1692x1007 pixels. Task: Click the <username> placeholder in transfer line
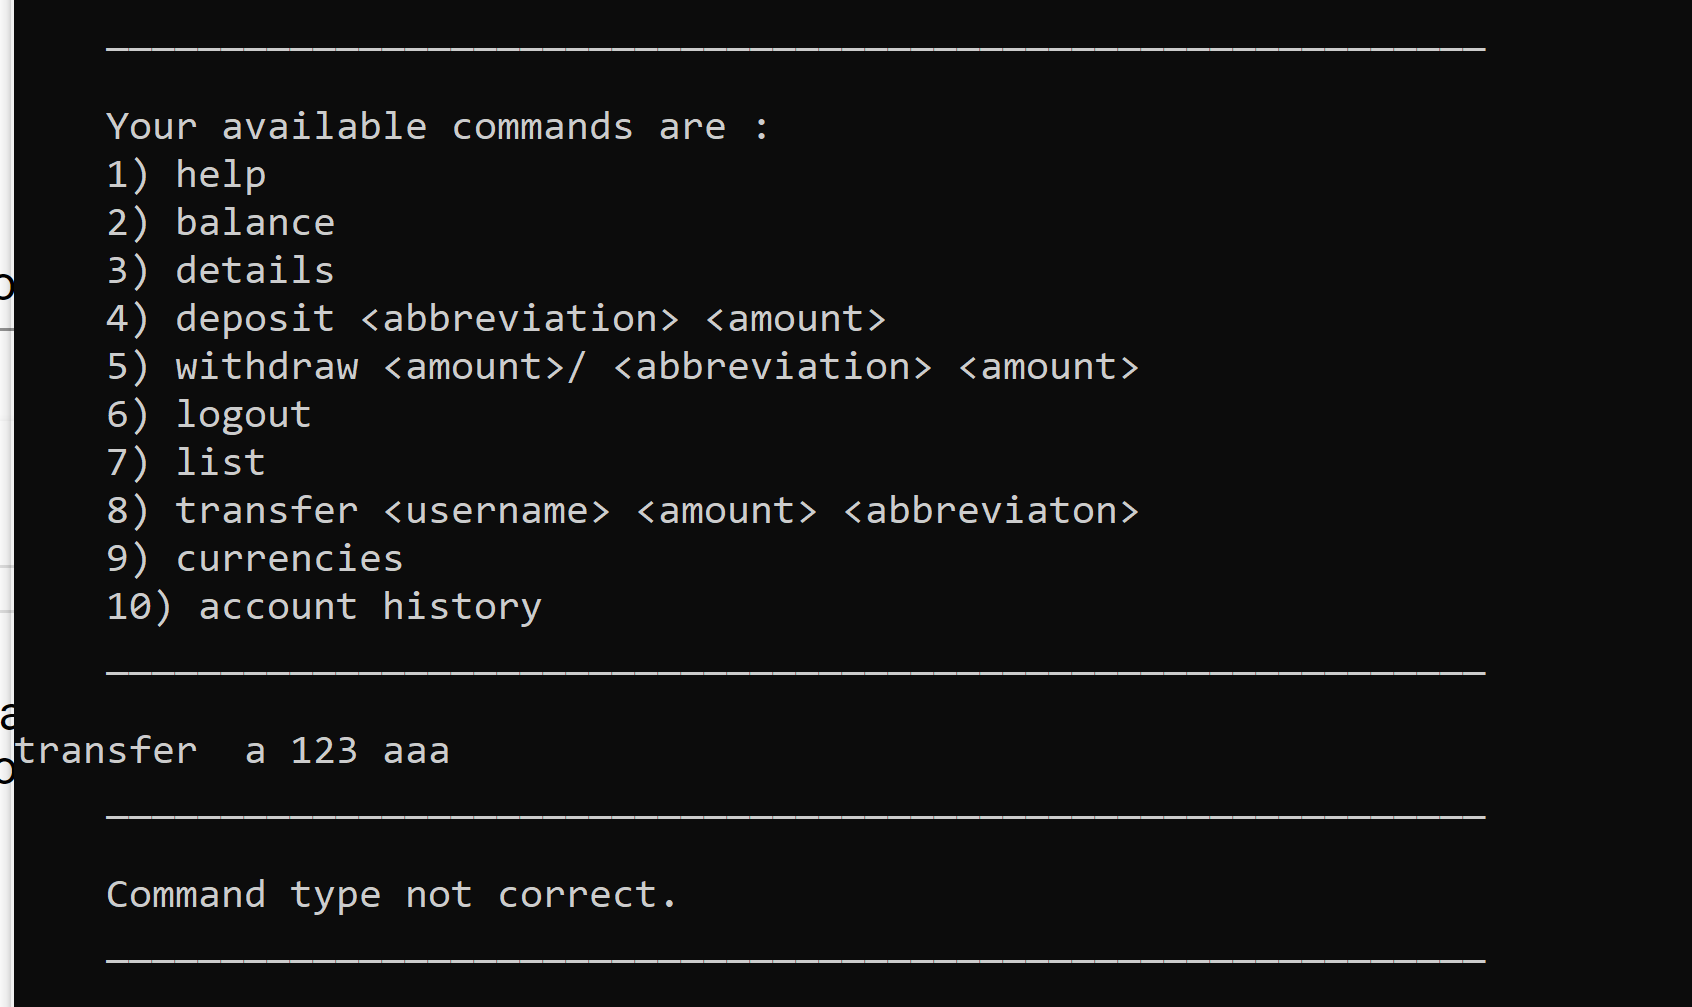496,511
